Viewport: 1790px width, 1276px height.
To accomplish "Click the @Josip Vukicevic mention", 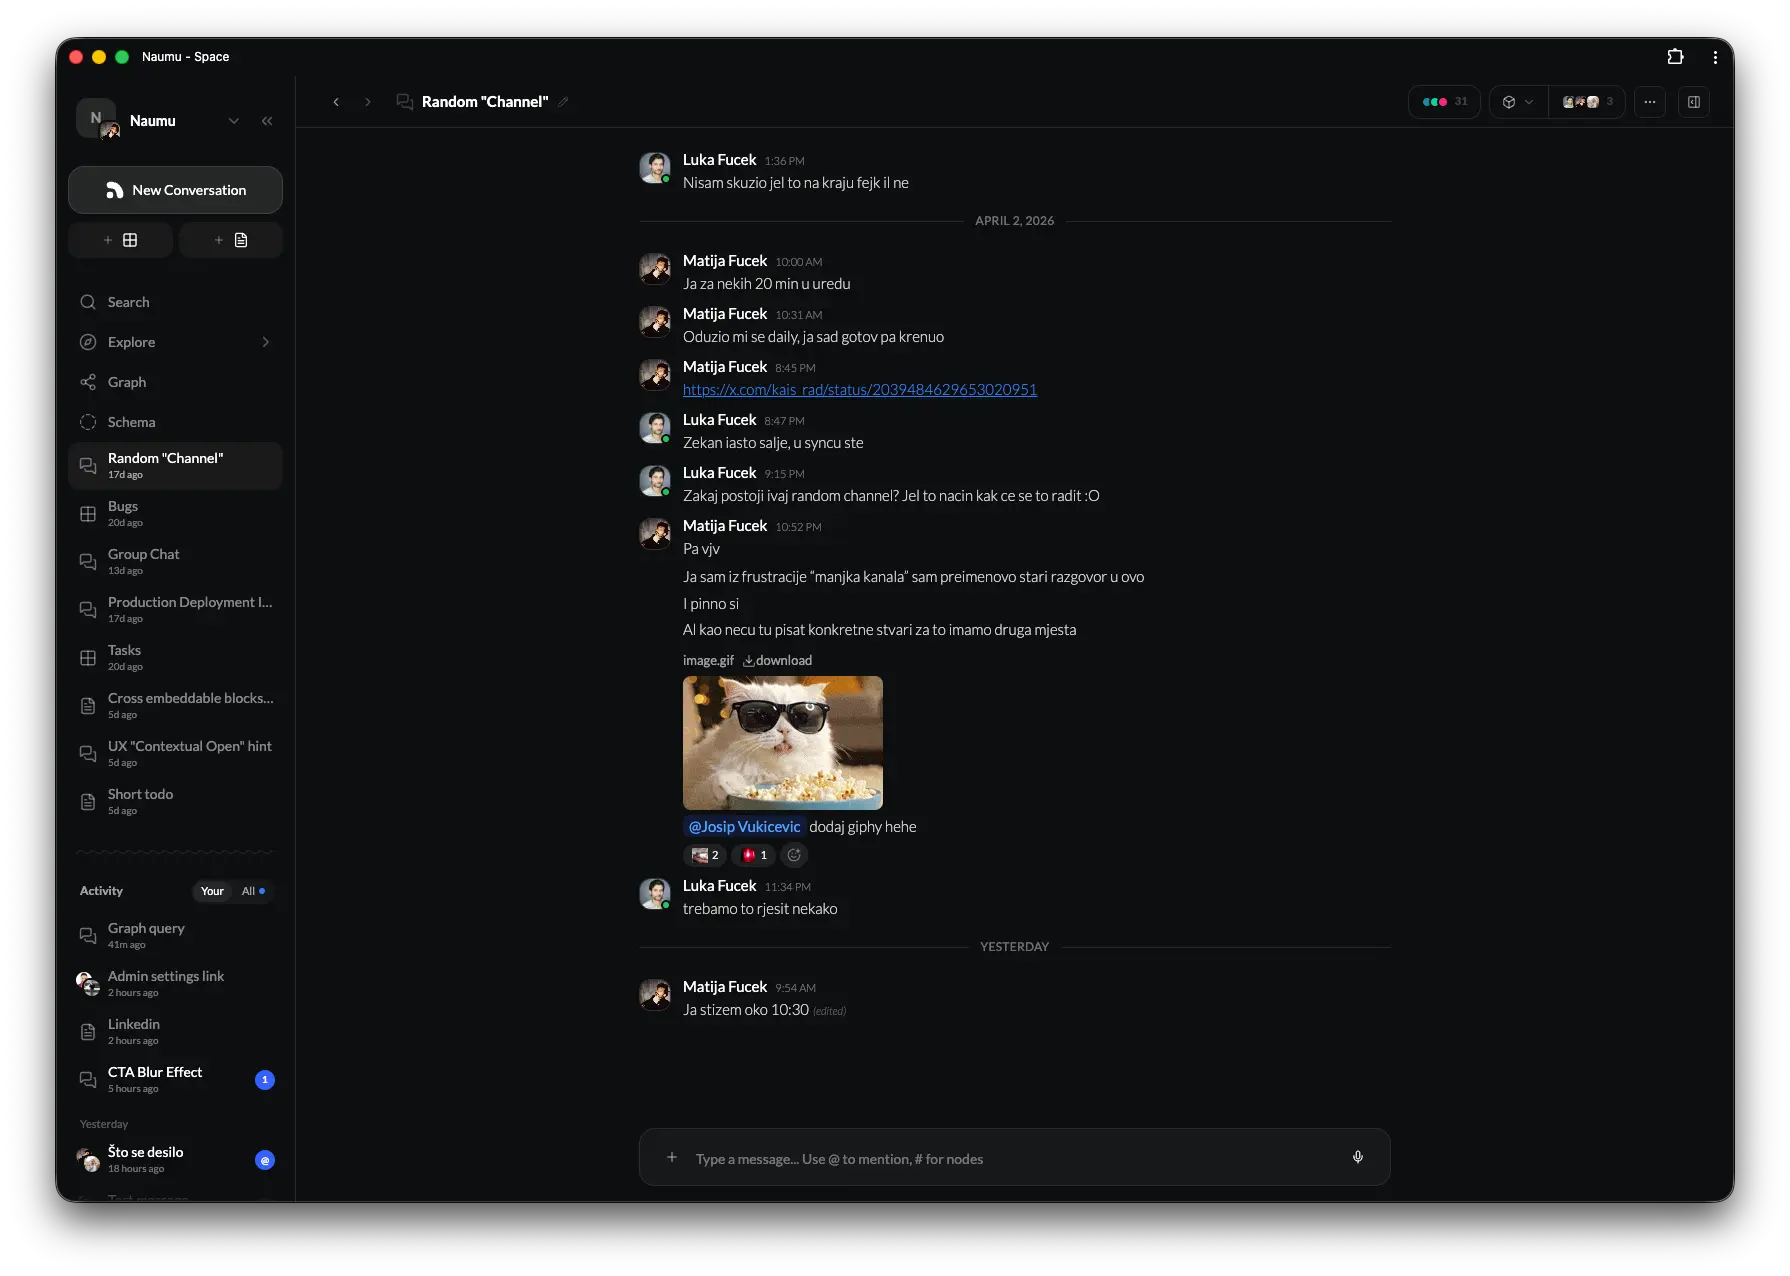I will (x=744, y=827).
